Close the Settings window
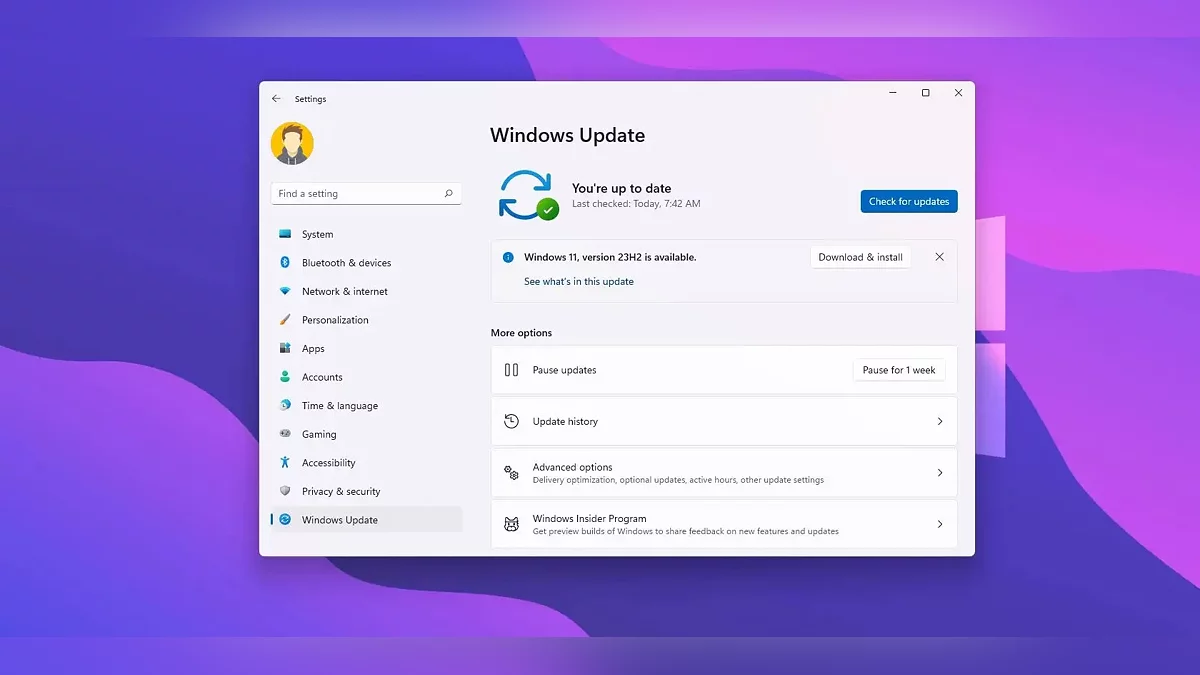 pyautogui.click(x=958, y=93)
